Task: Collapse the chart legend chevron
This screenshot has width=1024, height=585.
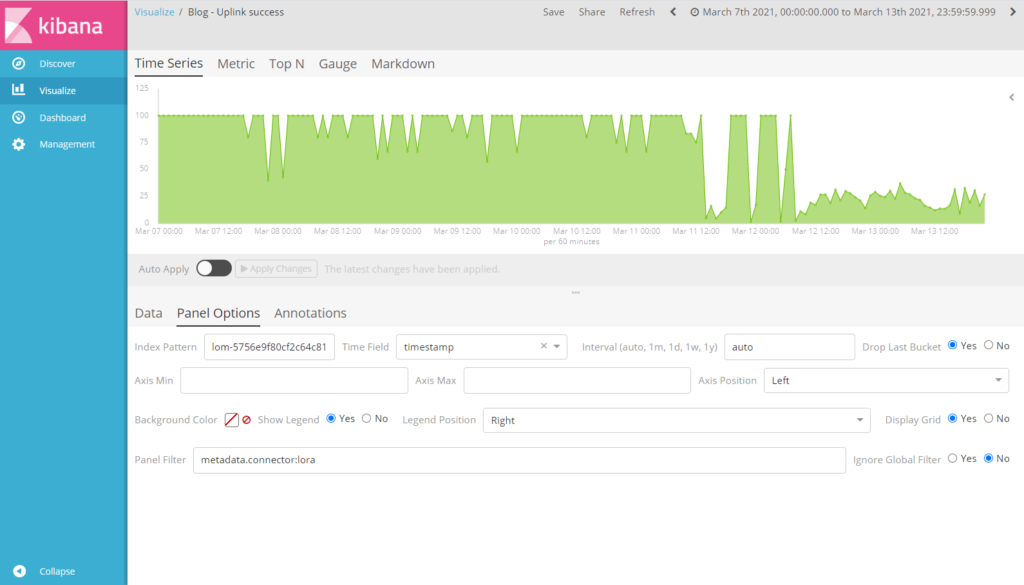Action: click(x=1012, y=97)
